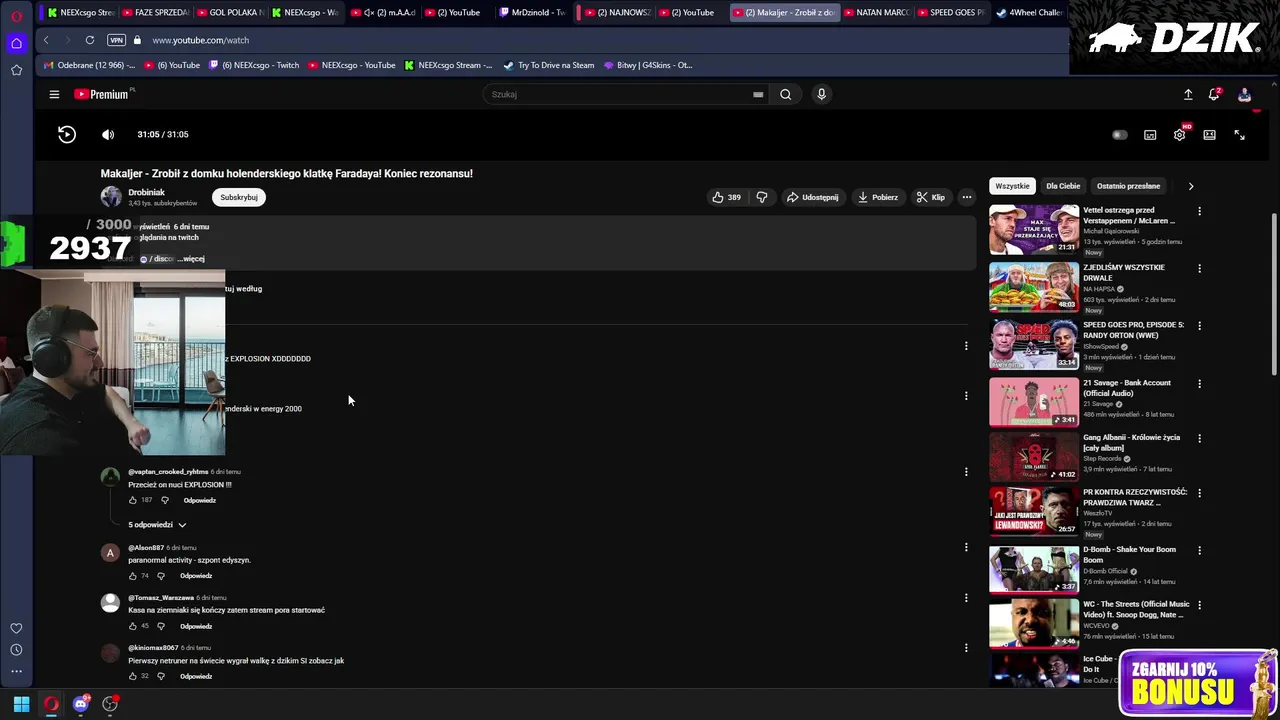The height and width of the screenshot is (720, 1280).
Task: Like the @Tomasz_Warszawa comment
Action: click(132, 626)
